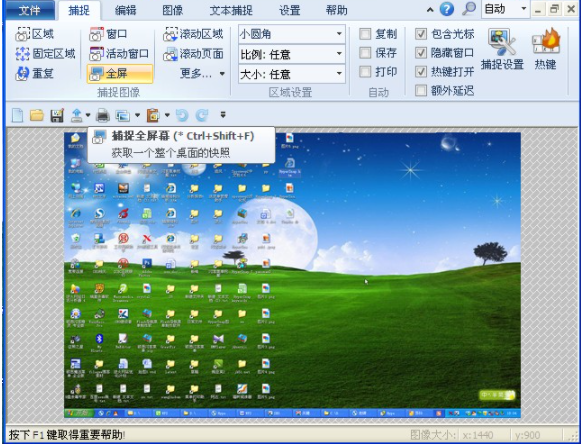Switch to the 帮助 help tab

337,10
